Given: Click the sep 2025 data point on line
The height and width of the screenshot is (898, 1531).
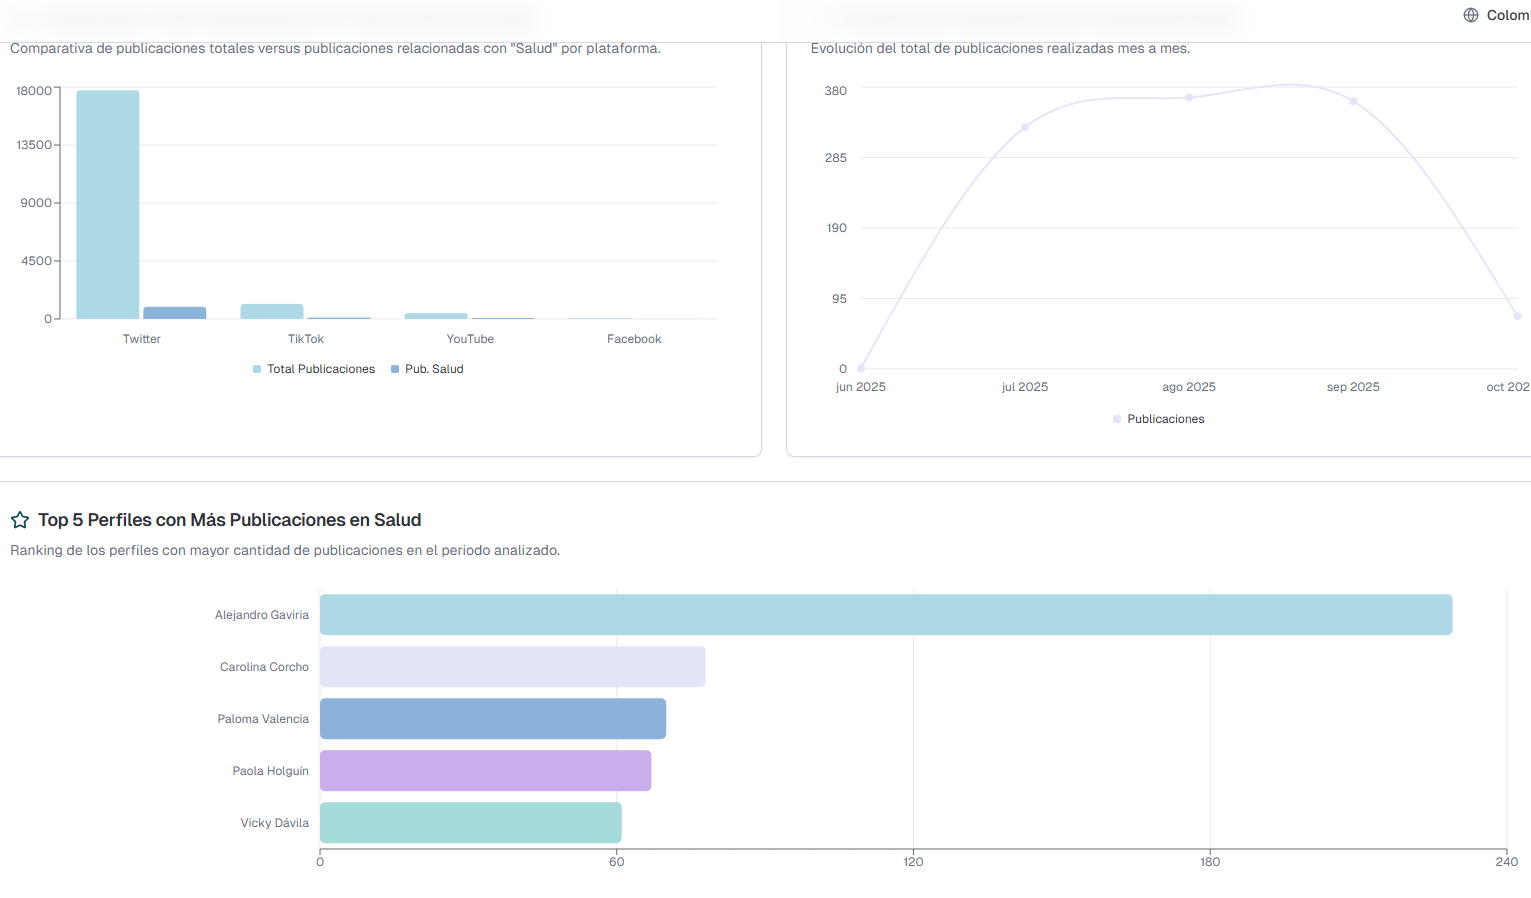Looking at the screenshot, I should (1353, 101).
